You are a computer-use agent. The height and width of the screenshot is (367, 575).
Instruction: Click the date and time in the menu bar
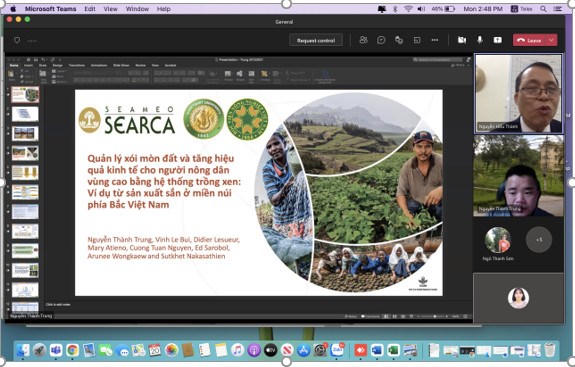483,9
